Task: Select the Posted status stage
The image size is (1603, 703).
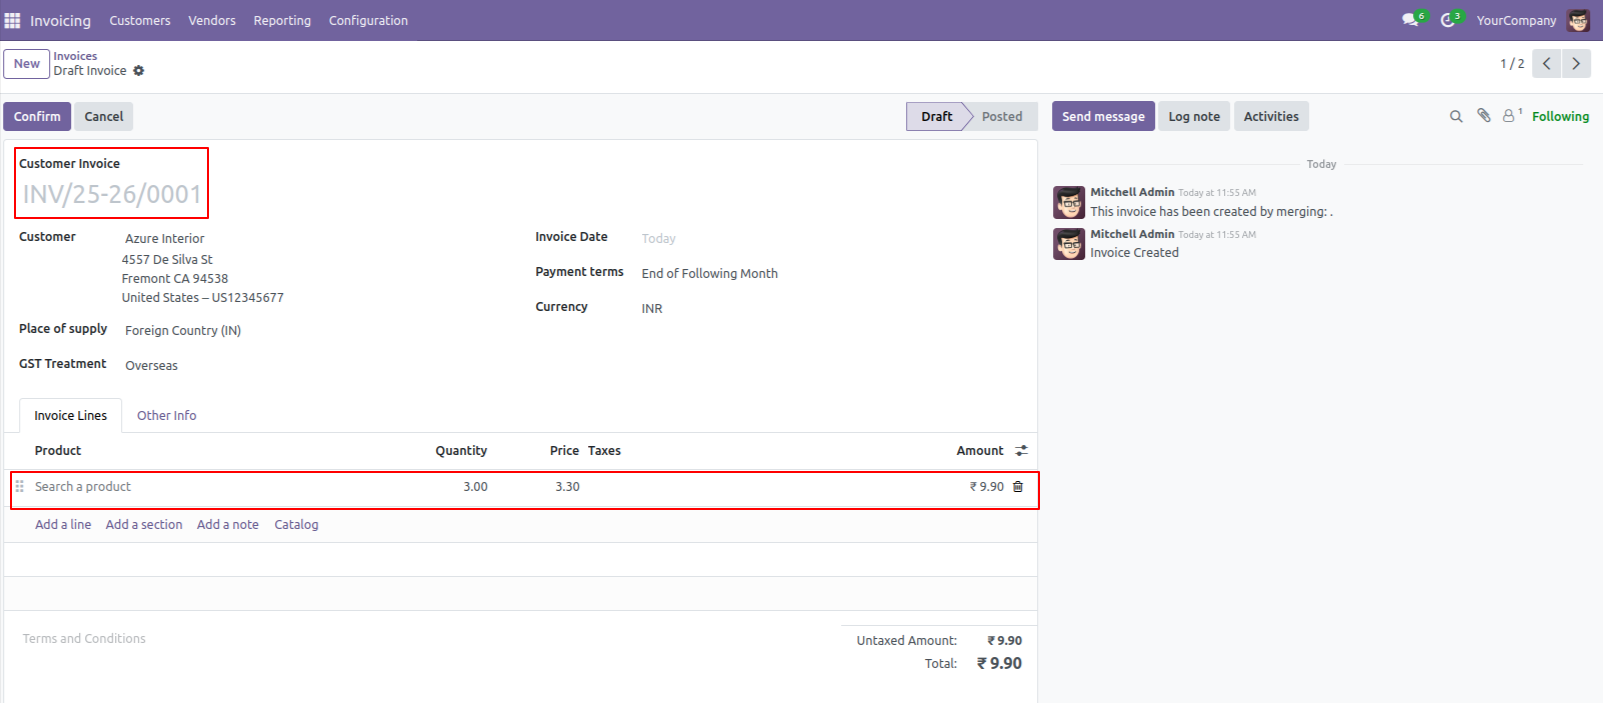Action: click(1002, 116)
